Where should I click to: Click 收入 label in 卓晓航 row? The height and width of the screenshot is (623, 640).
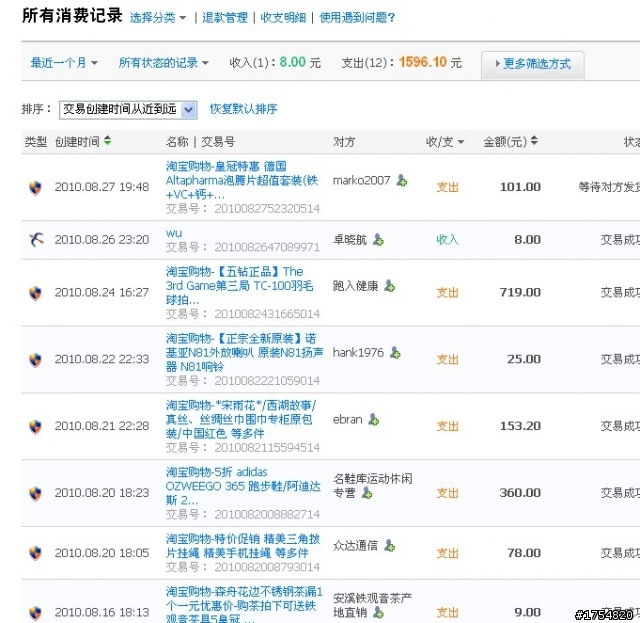447,240
